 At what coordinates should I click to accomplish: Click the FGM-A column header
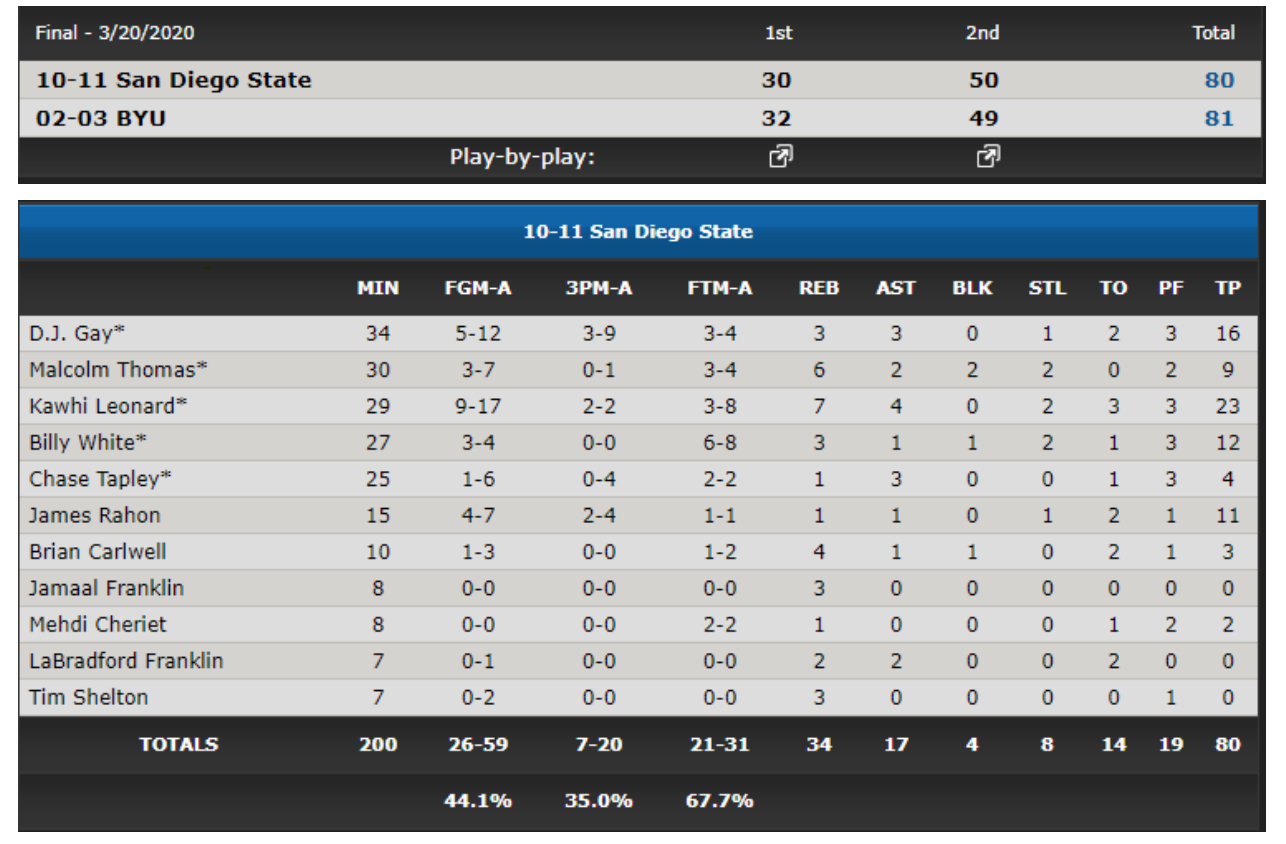pyautogui.click(x=478, y=289)
